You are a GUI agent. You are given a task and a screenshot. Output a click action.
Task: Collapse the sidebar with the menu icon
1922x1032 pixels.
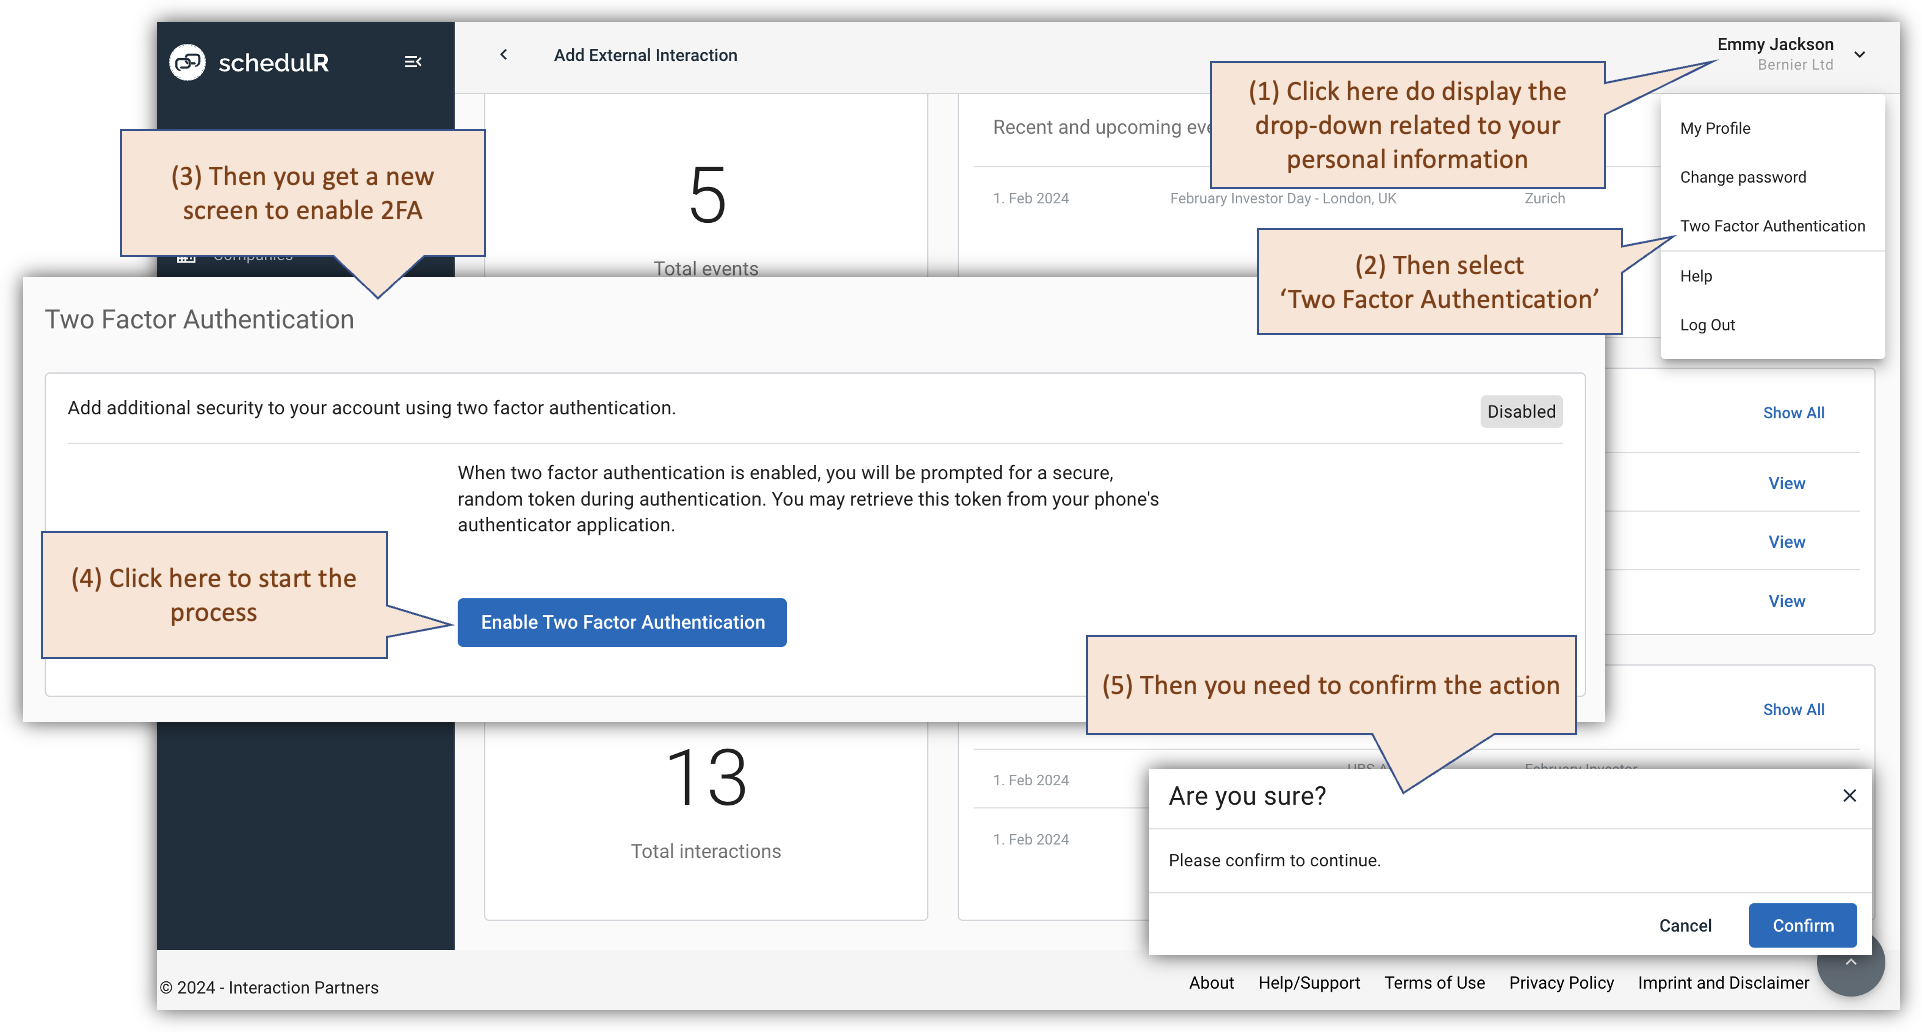[x=412, y=62]
